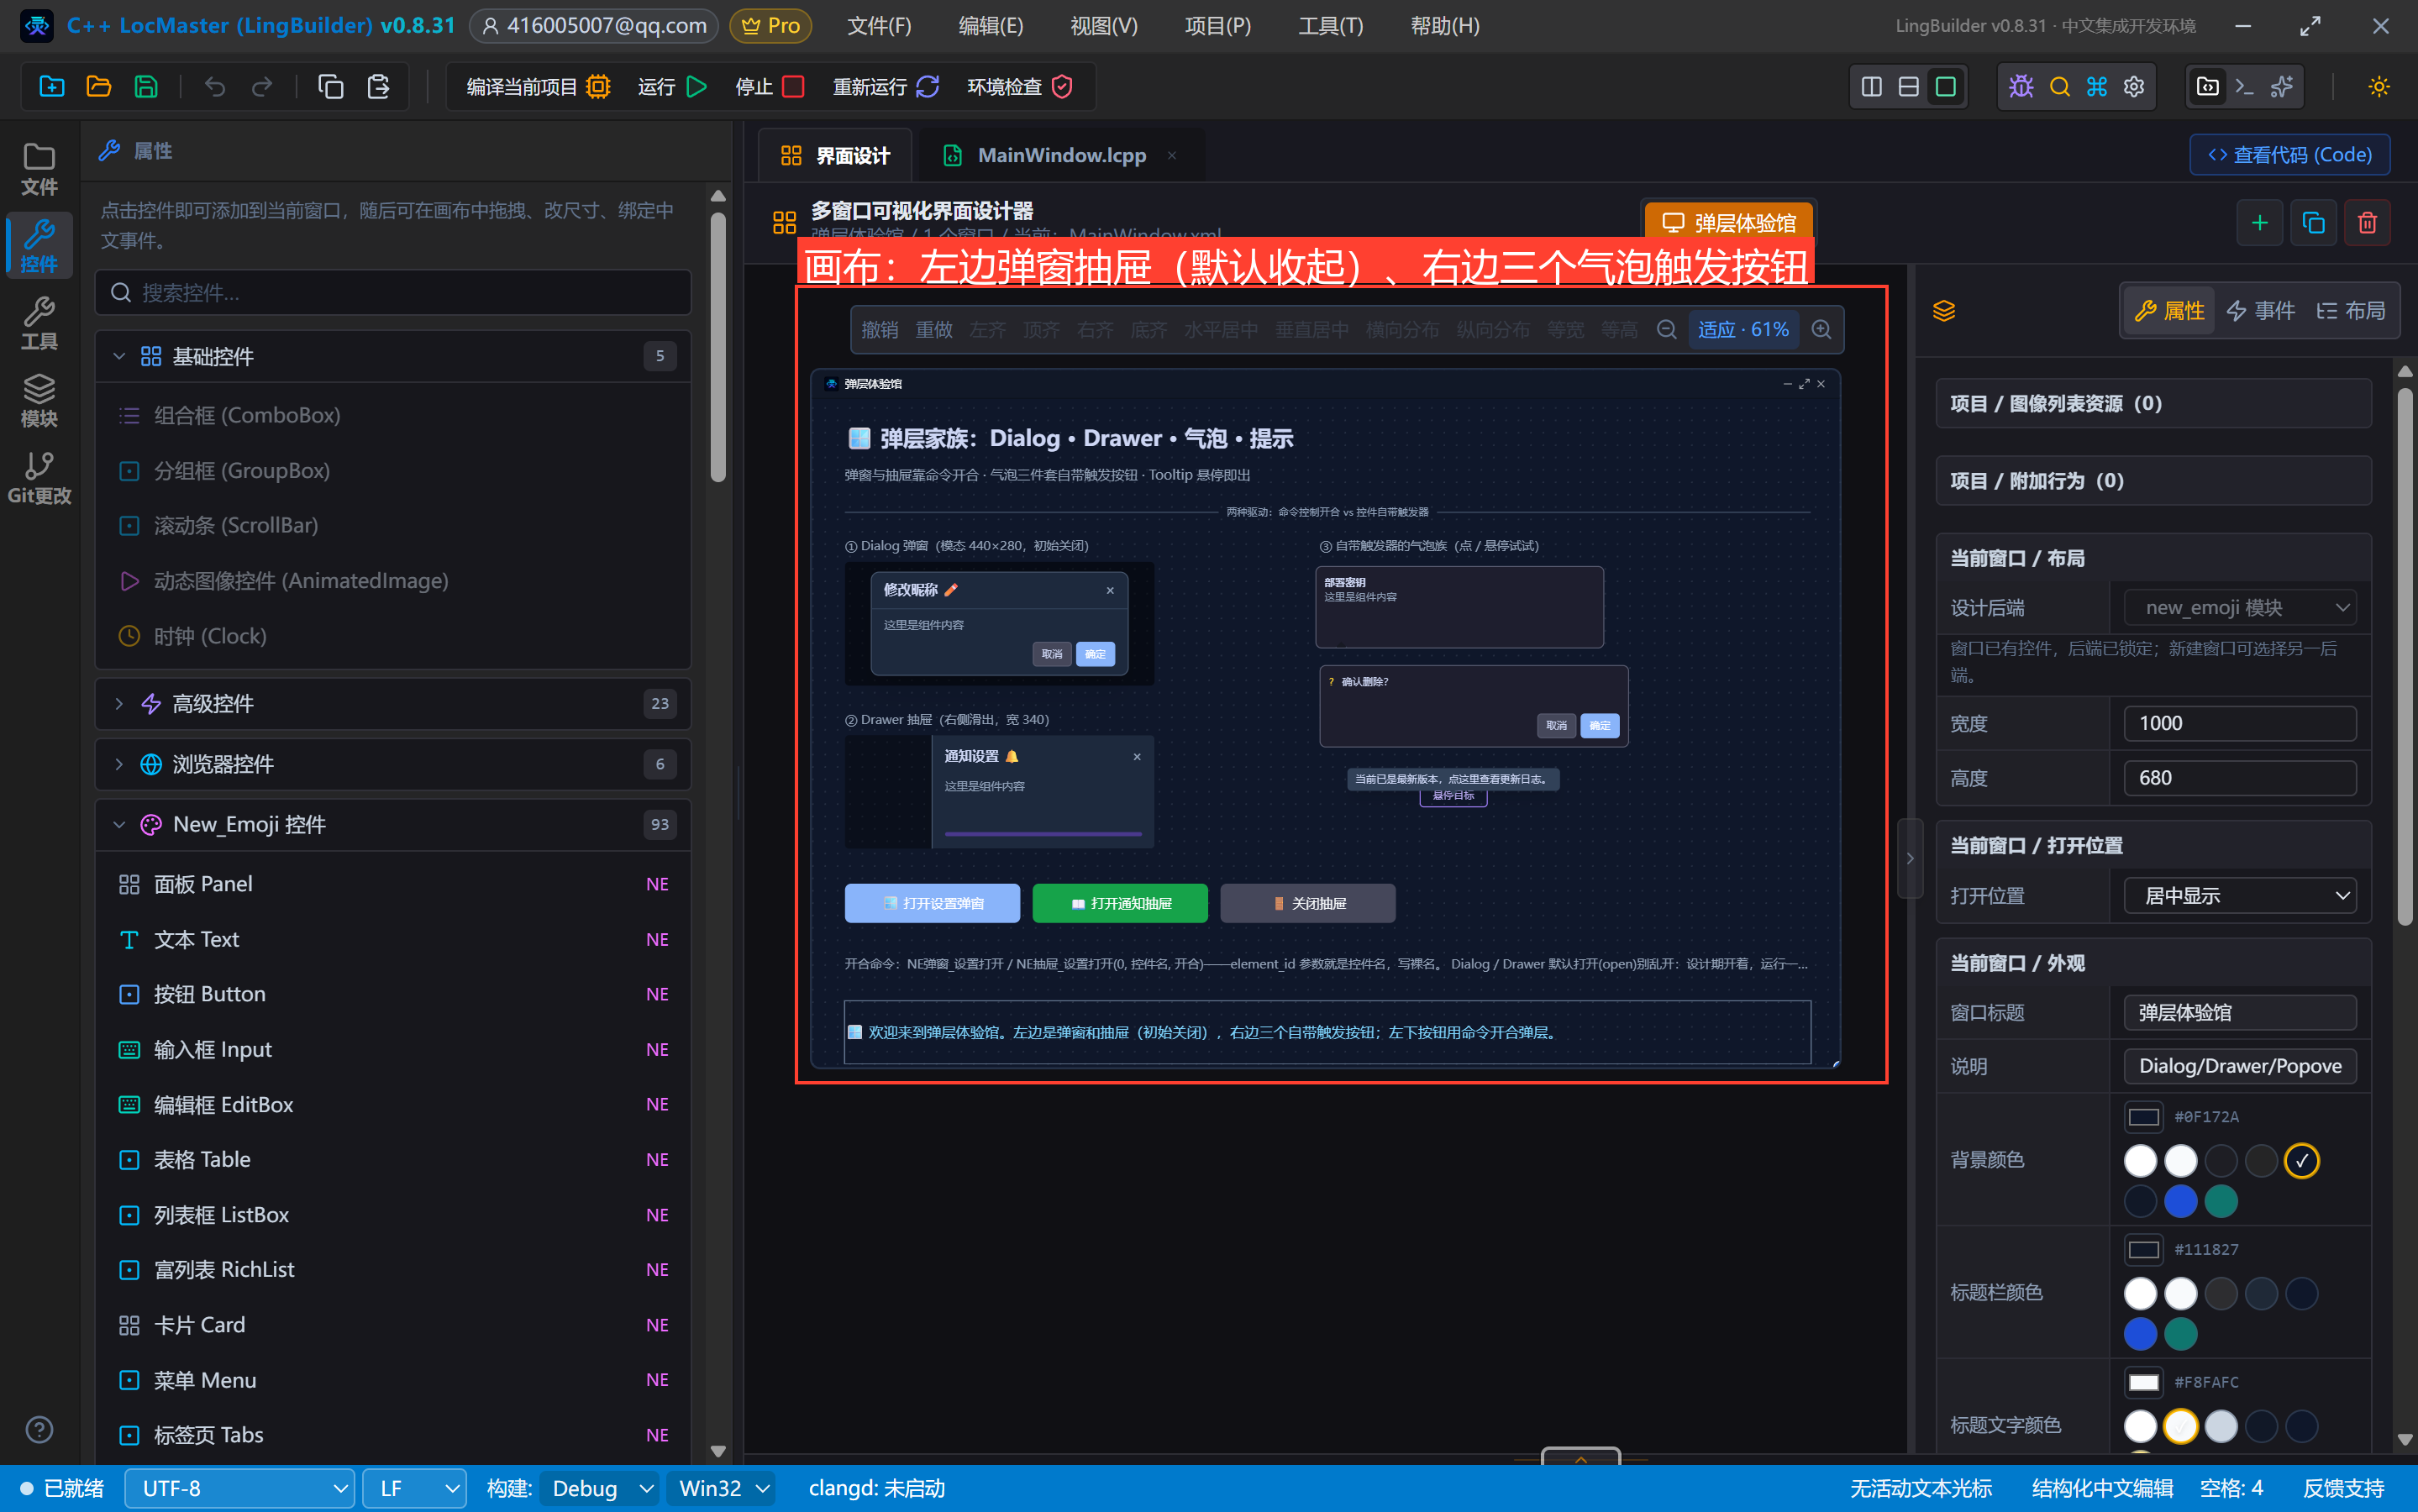Open the terminal prompt icon
The height and width of the screenshot is (1512, 2418).
[2244, 87]
